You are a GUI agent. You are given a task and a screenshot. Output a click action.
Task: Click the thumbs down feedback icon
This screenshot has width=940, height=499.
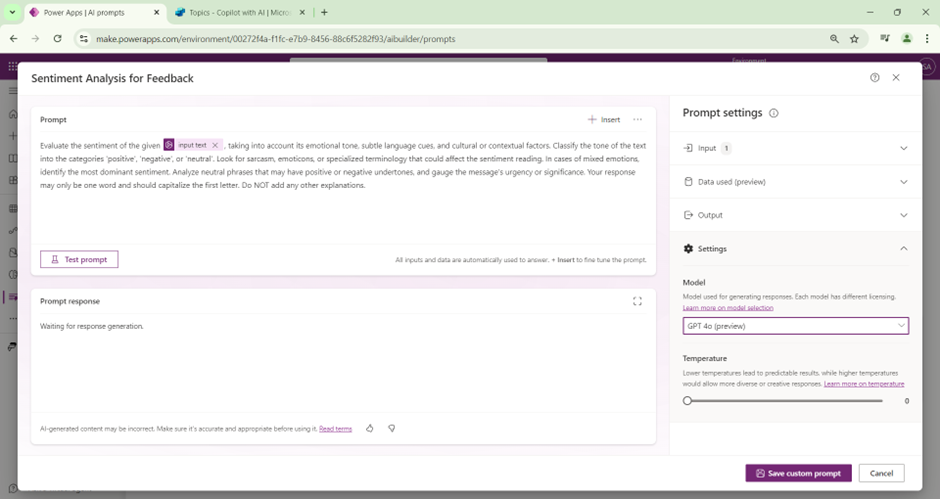[x=392, y=428]
